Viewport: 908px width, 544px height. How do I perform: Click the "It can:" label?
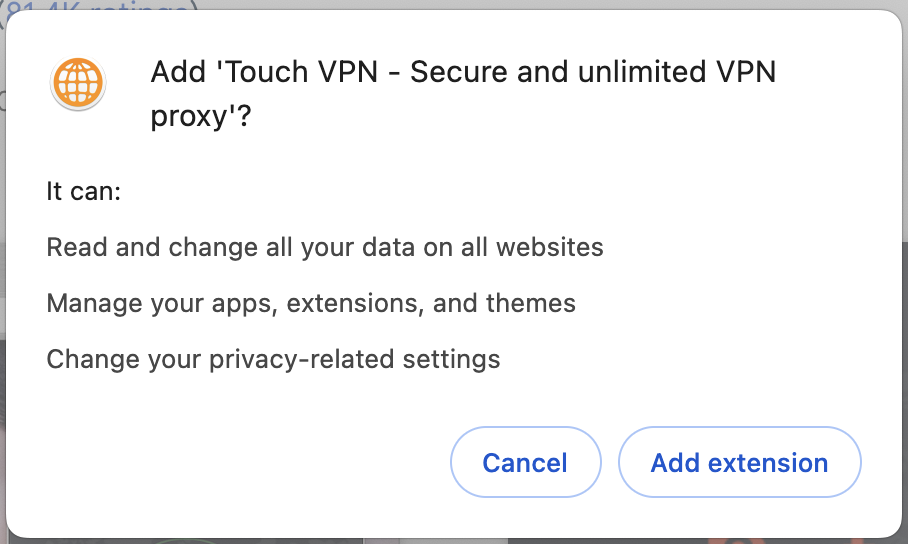[83, 191]
